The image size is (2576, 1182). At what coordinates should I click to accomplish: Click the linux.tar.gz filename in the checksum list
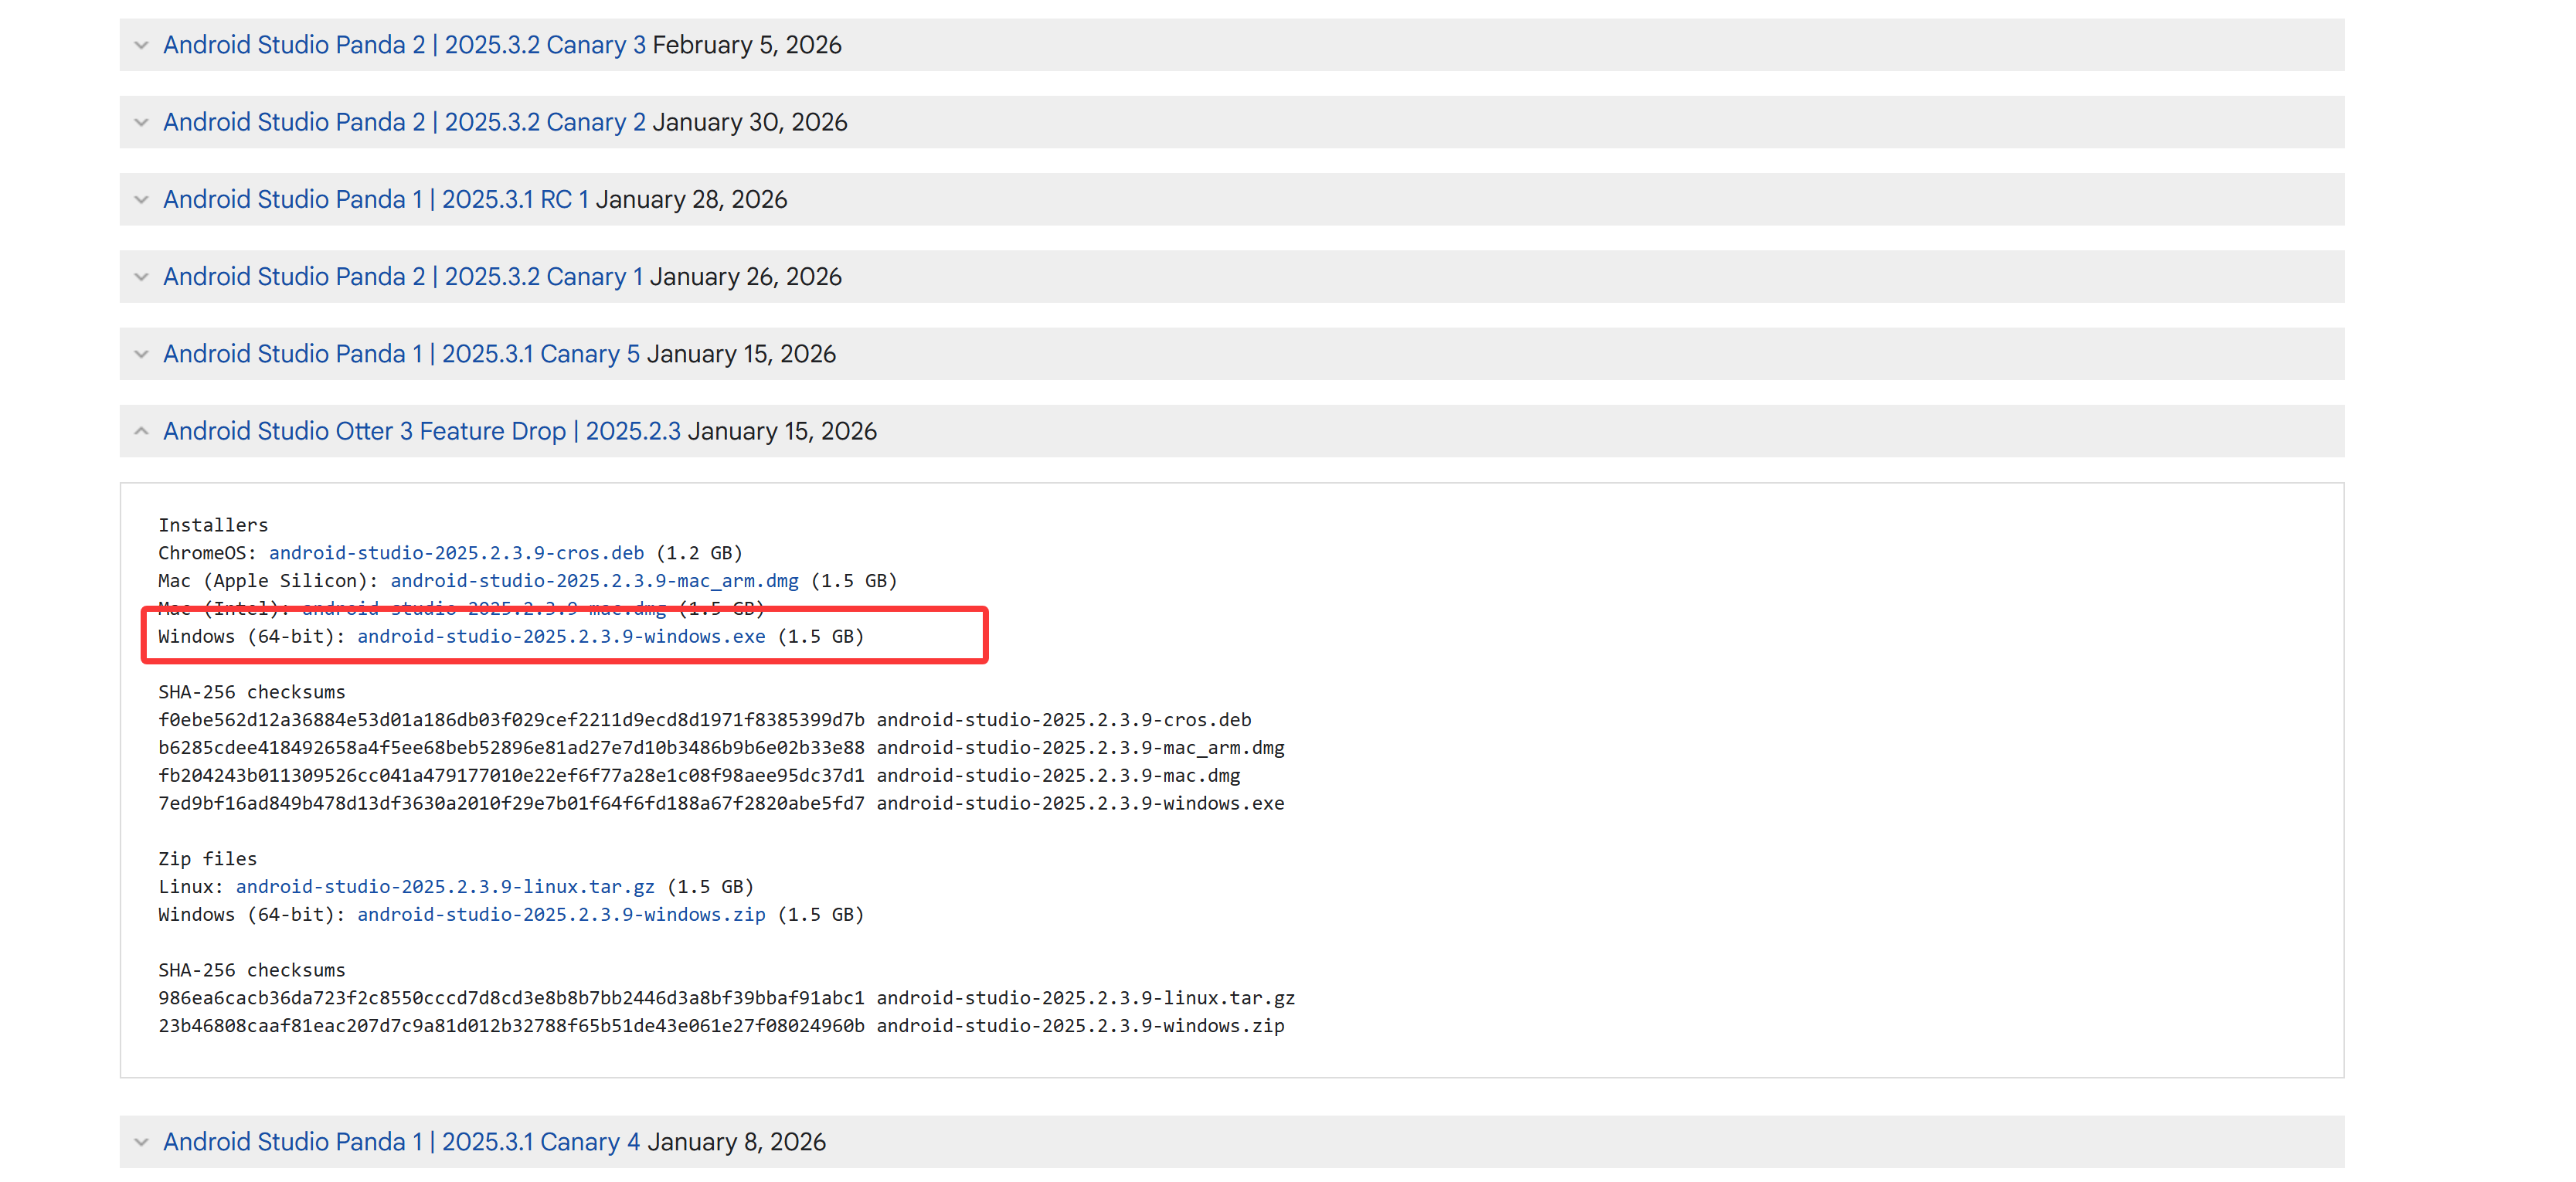click(1086, 998)
